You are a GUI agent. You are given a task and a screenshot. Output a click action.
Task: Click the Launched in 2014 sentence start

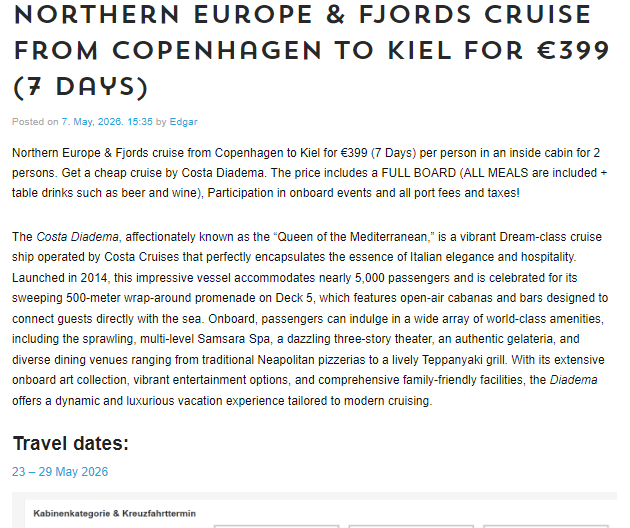coord(60,278)
